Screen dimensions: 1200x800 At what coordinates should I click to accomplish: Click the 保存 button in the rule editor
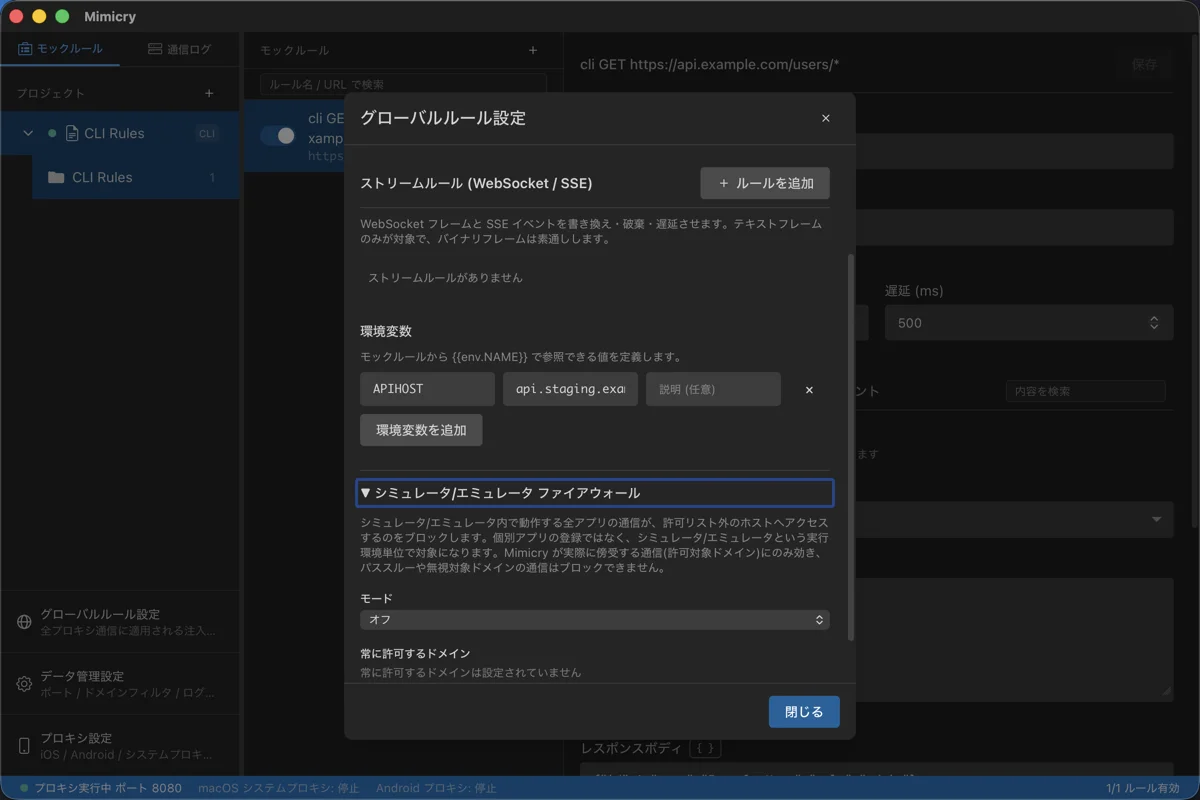coord(1145,64)
